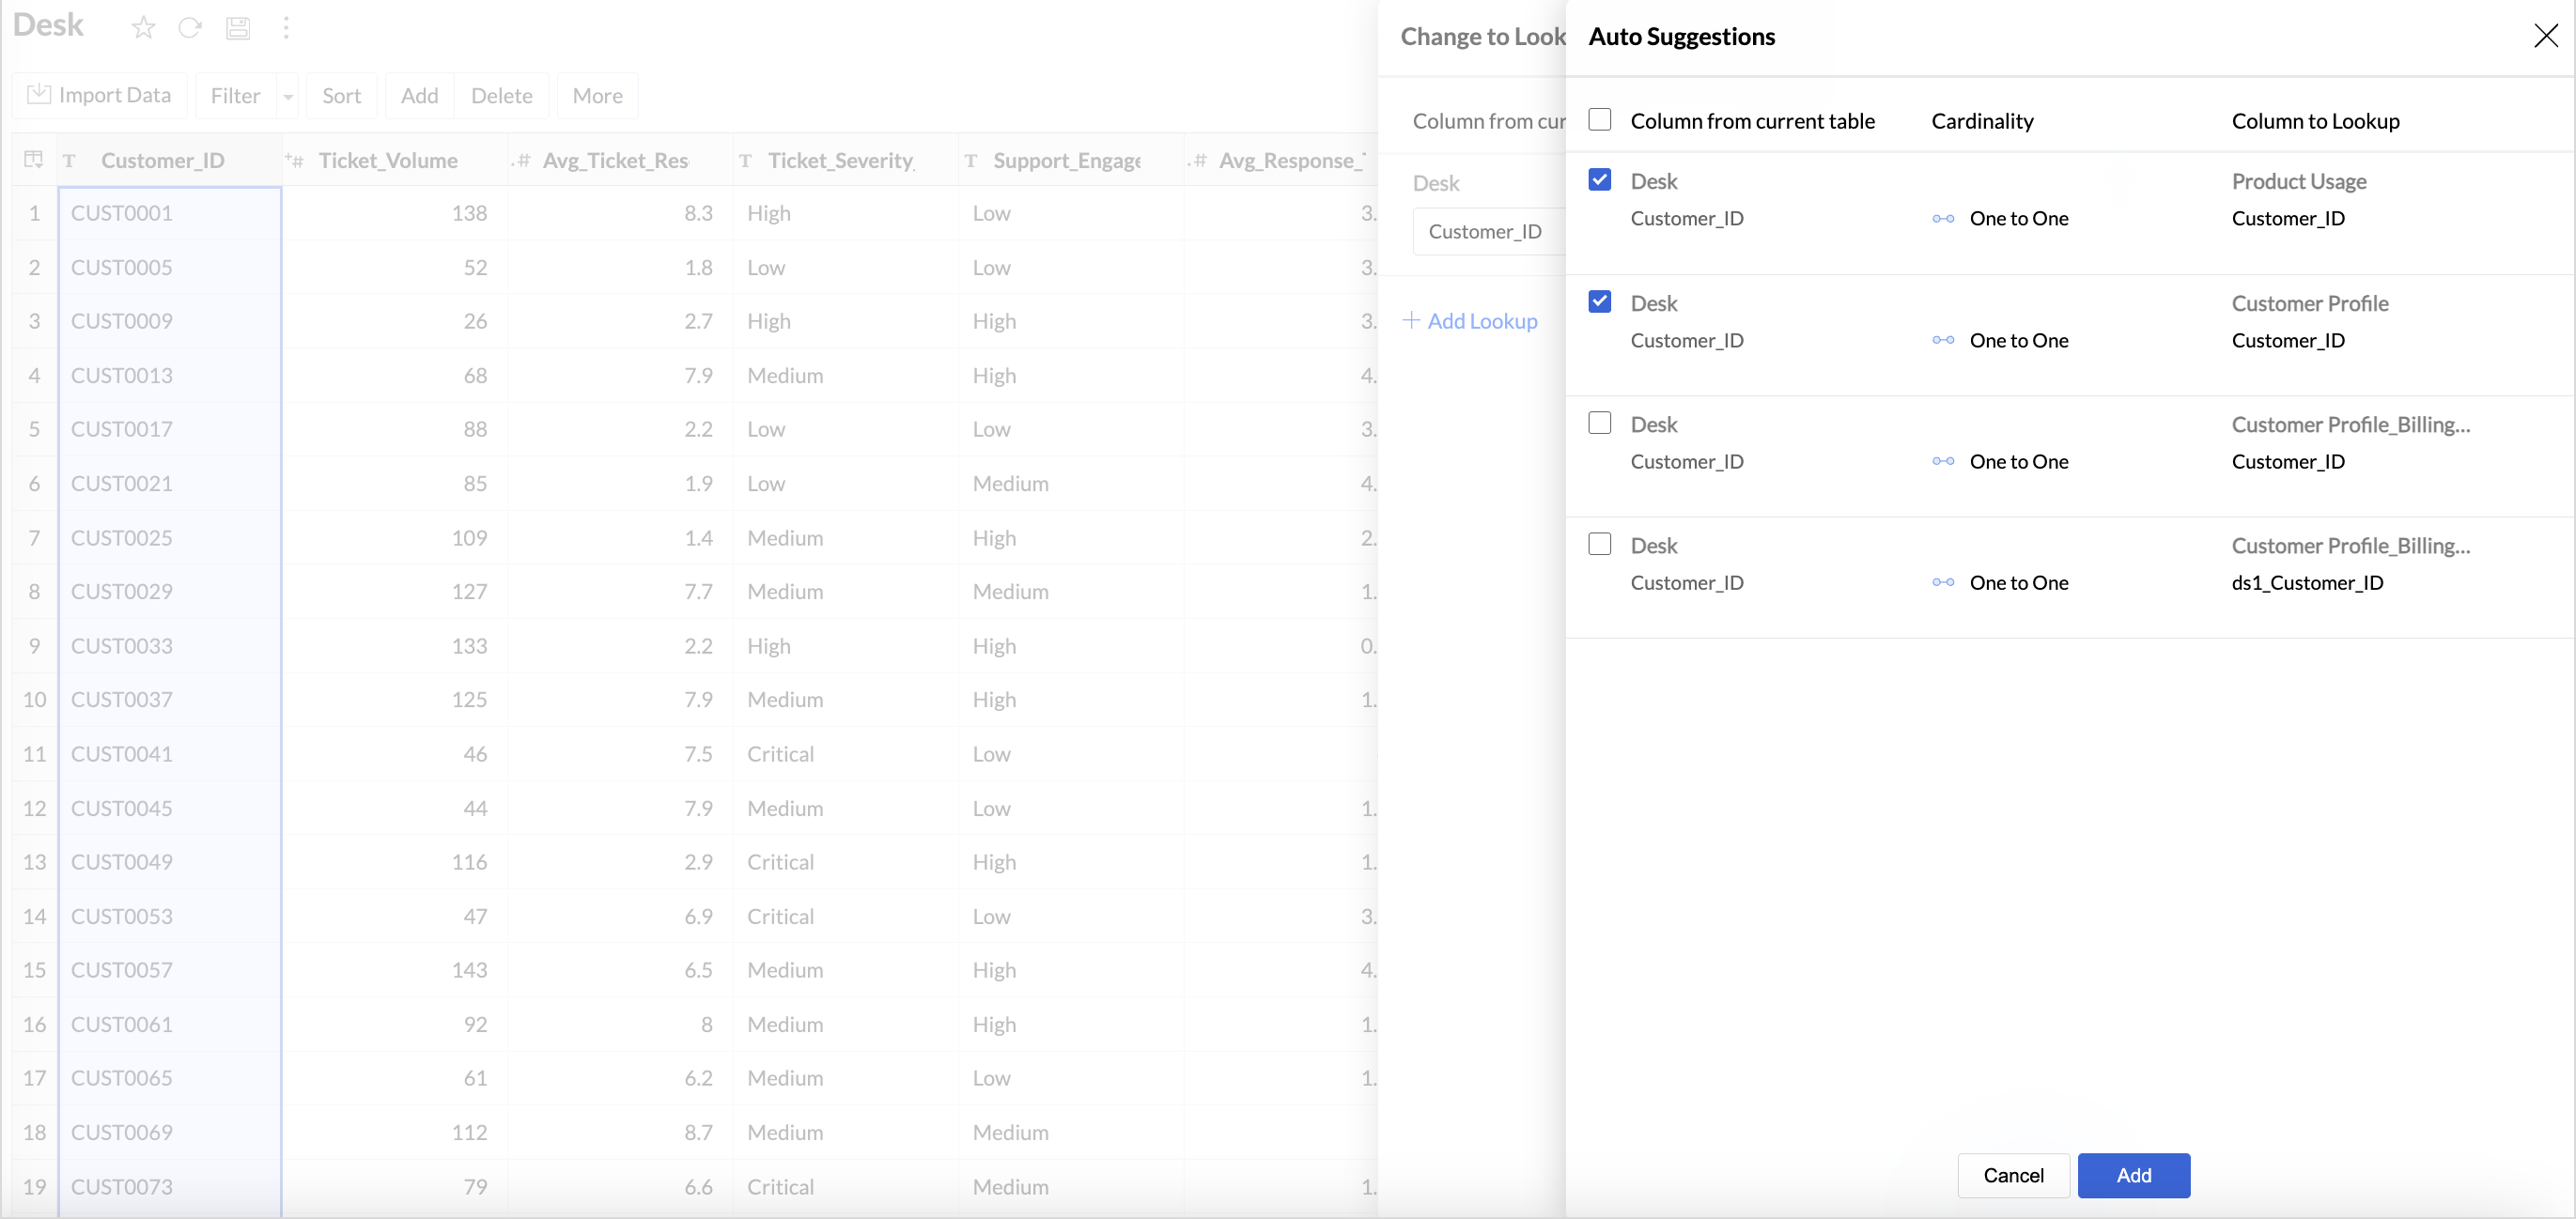Click One to One cardinality icon for Product Usage
The height and width of the screenshot is (1219, 2576).
[1943, 219]
